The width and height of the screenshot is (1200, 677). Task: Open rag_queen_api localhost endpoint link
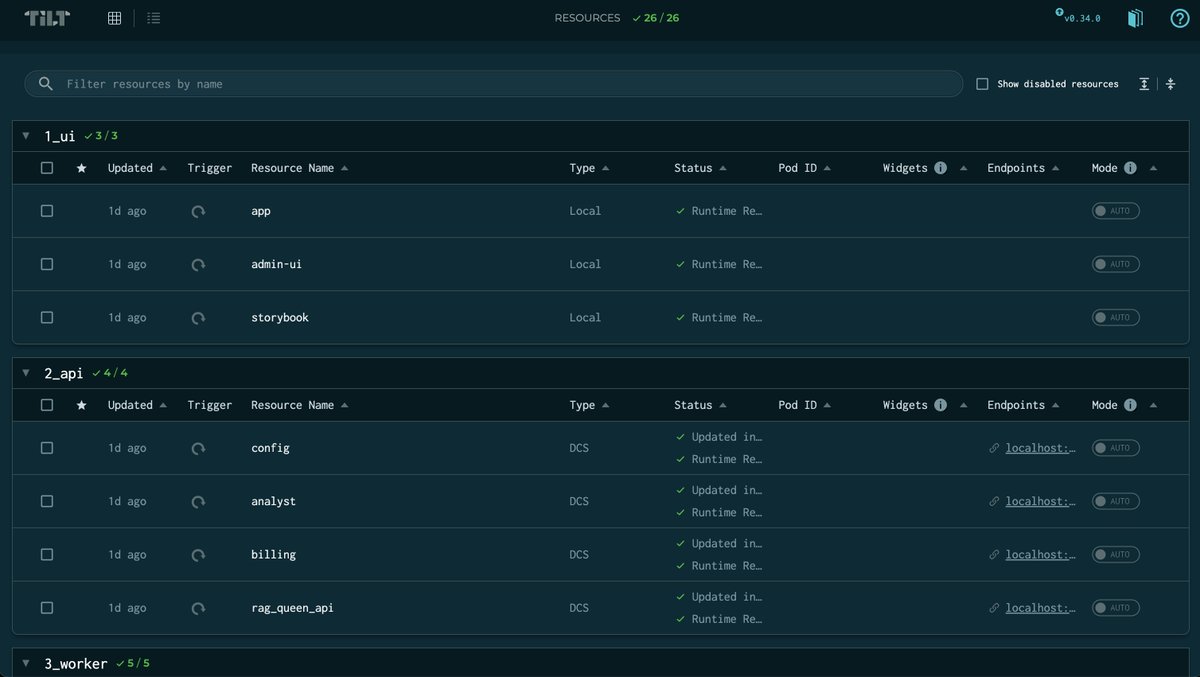pos(1041,607)
